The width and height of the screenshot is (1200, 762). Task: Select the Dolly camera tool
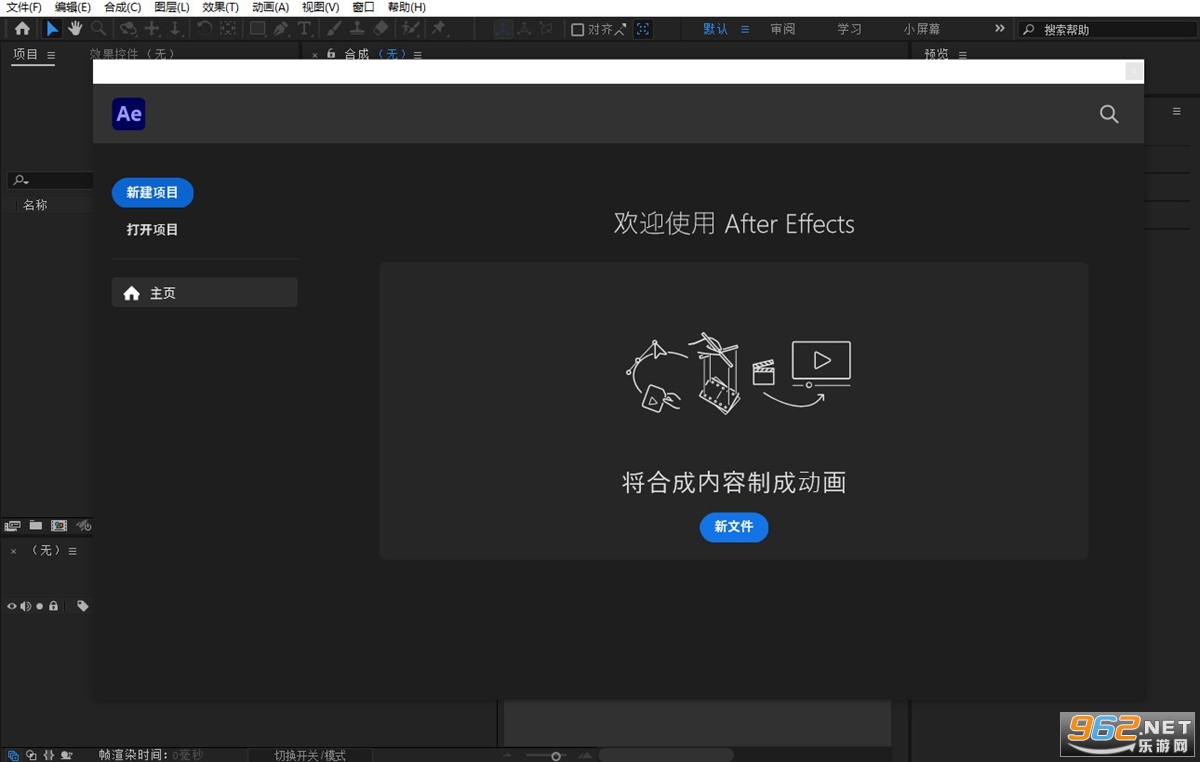175,29
